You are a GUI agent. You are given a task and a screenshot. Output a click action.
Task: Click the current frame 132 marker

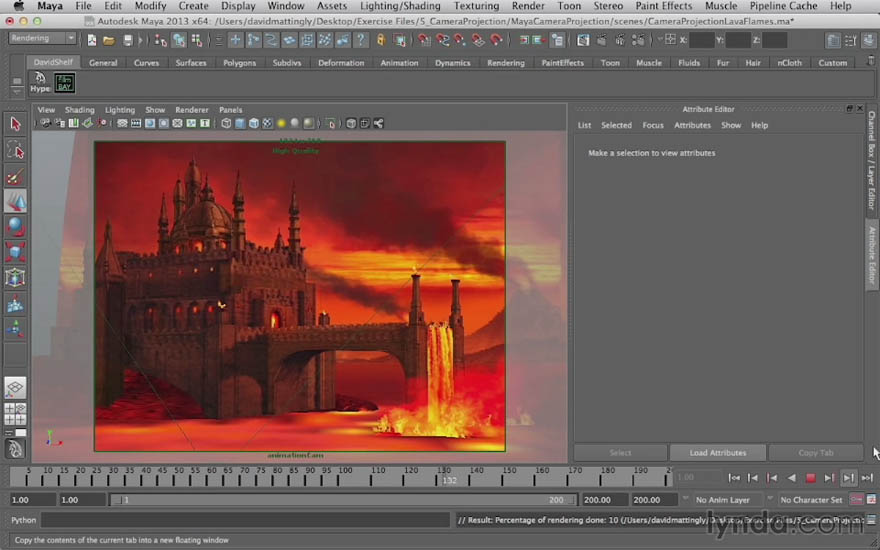tap(449, 480)
